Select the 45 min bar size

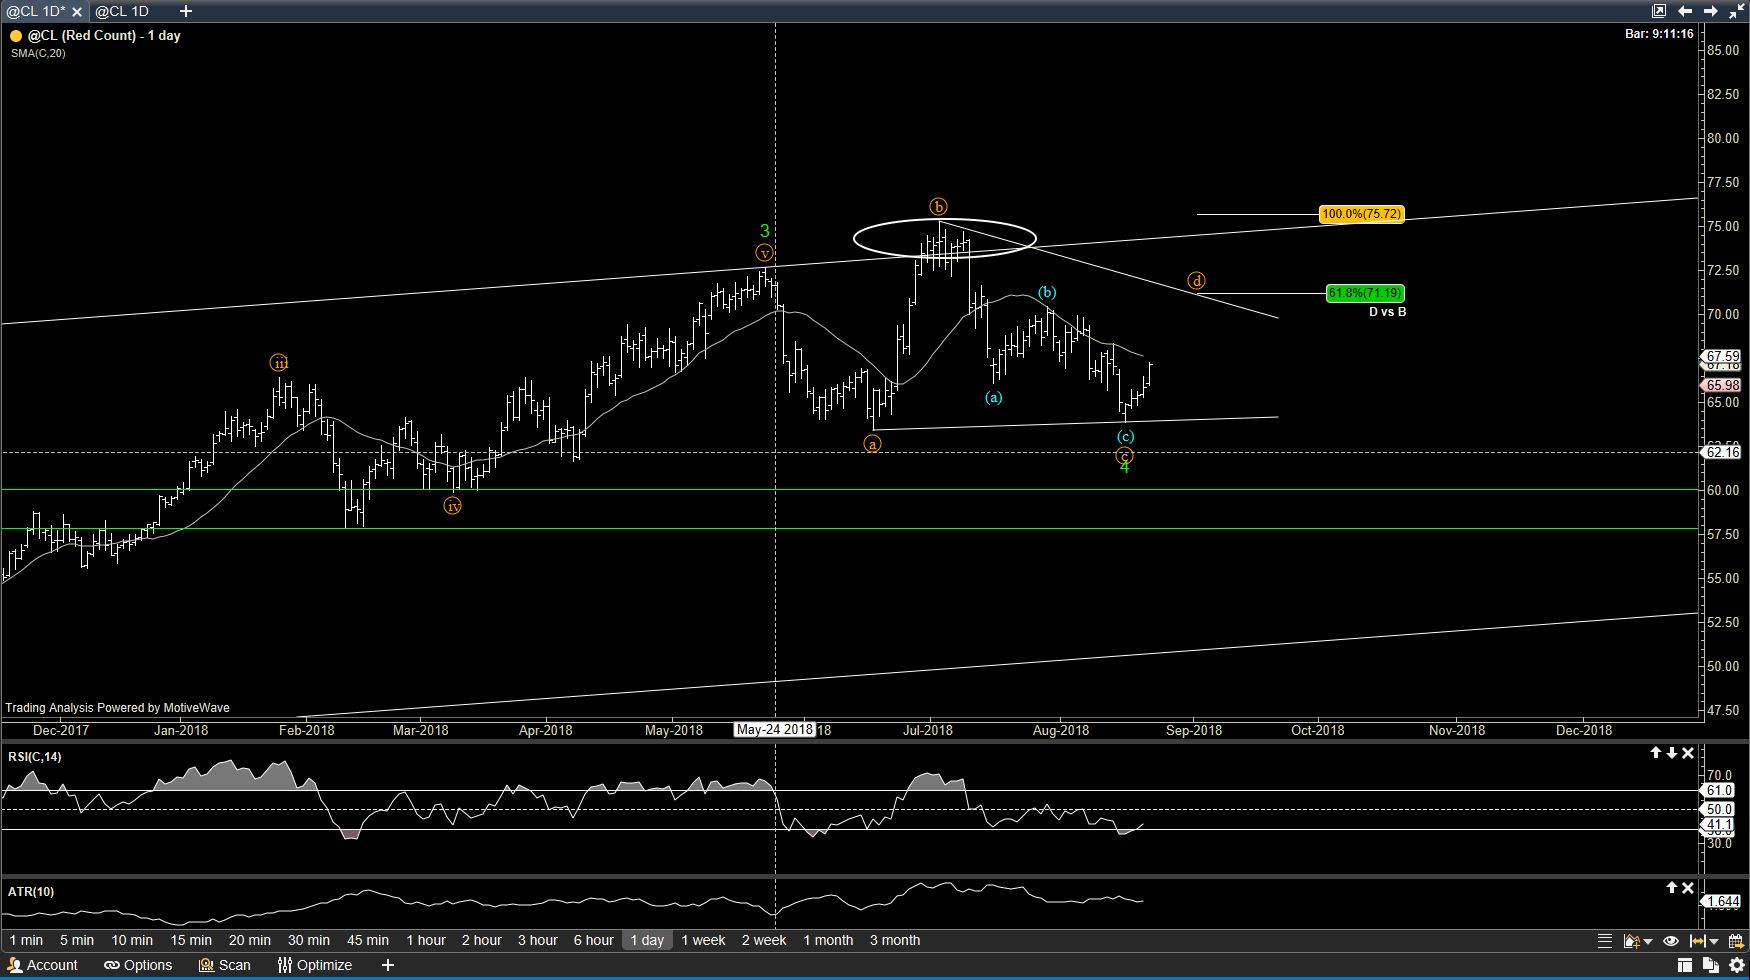[368, 940]
